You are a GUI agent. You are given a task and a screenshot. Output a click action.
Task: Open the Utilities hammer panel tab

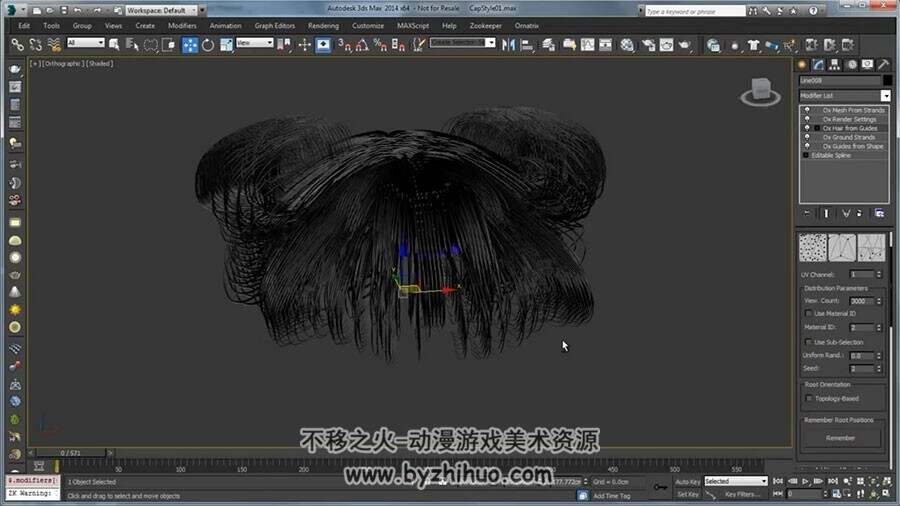click(x=884, y=65)
